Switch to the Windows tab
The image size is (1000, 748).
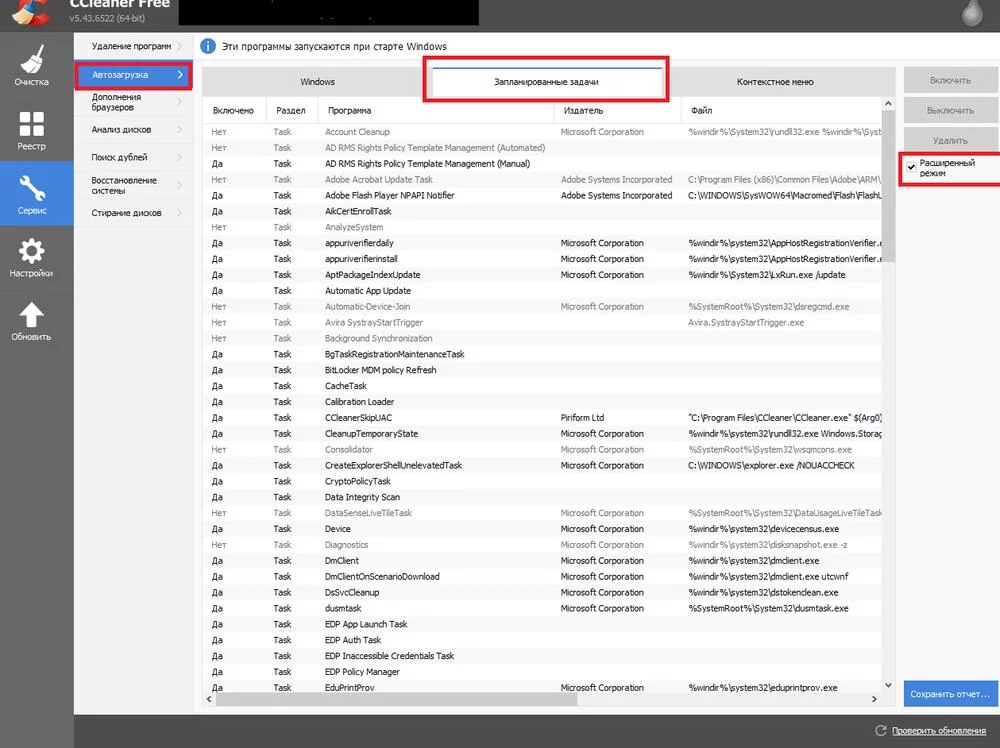point(317,82)
